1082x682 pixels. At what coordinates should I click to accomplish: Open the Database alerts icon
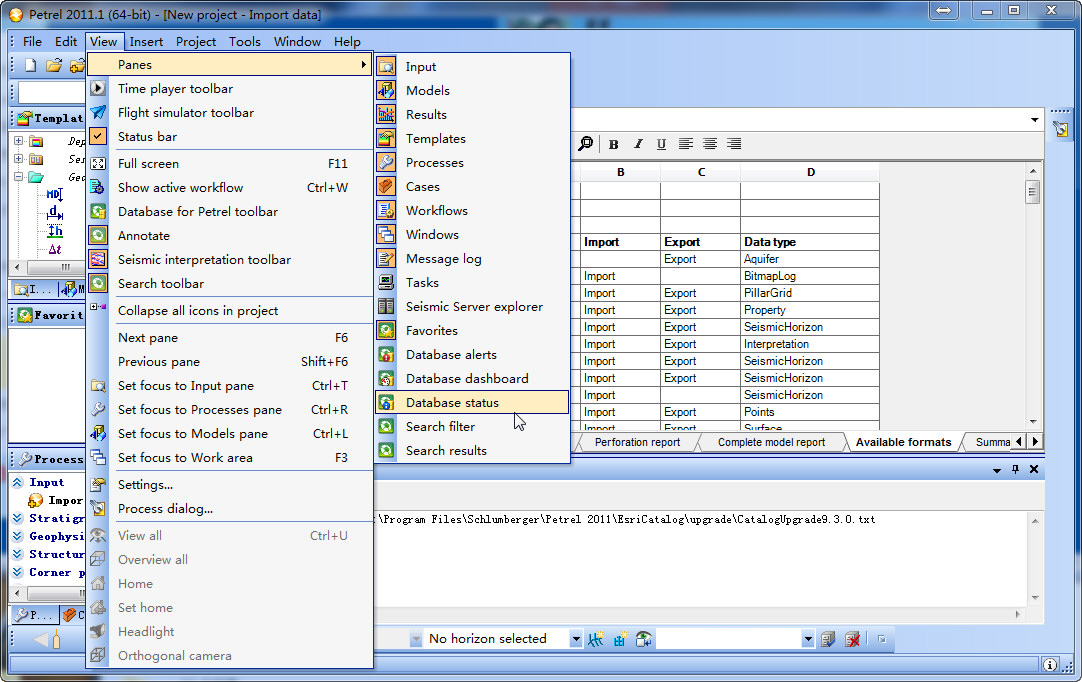coord(386,355)
